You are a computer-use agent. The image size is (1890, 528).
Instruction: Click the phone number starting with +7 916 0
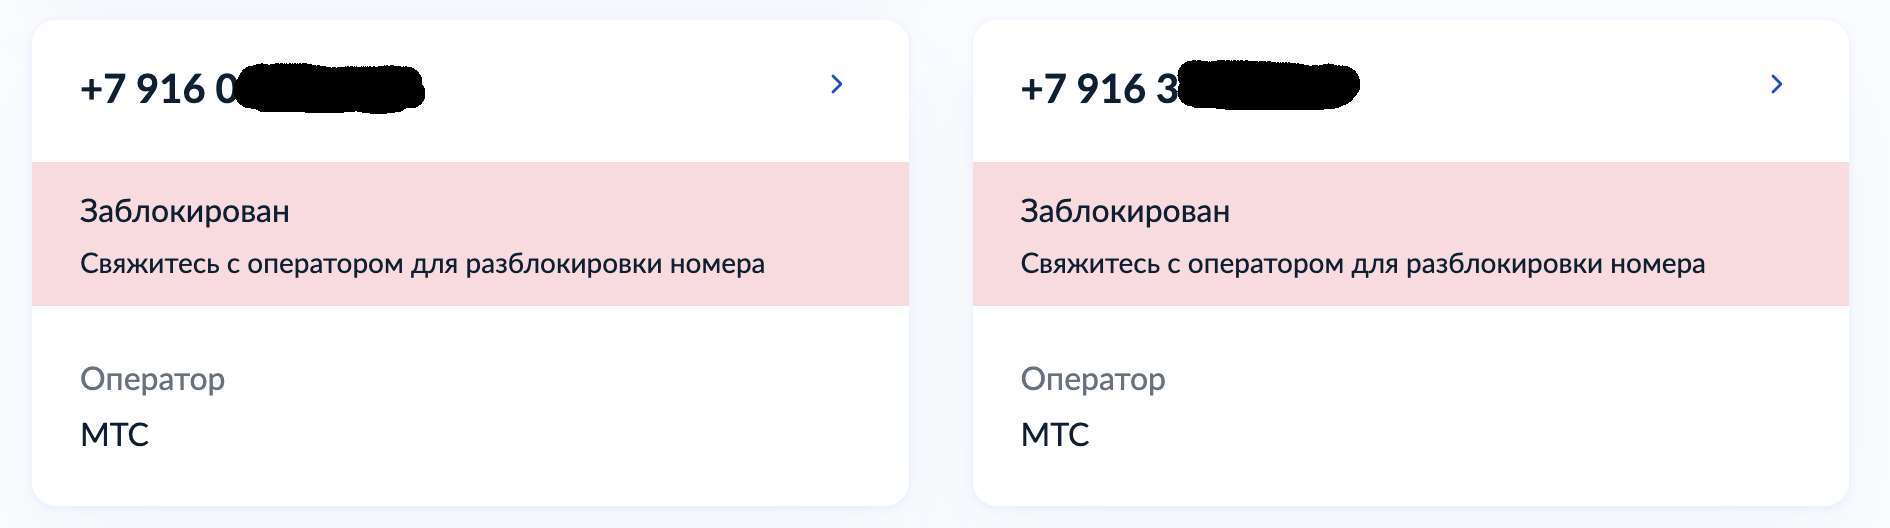click(158, 89)
